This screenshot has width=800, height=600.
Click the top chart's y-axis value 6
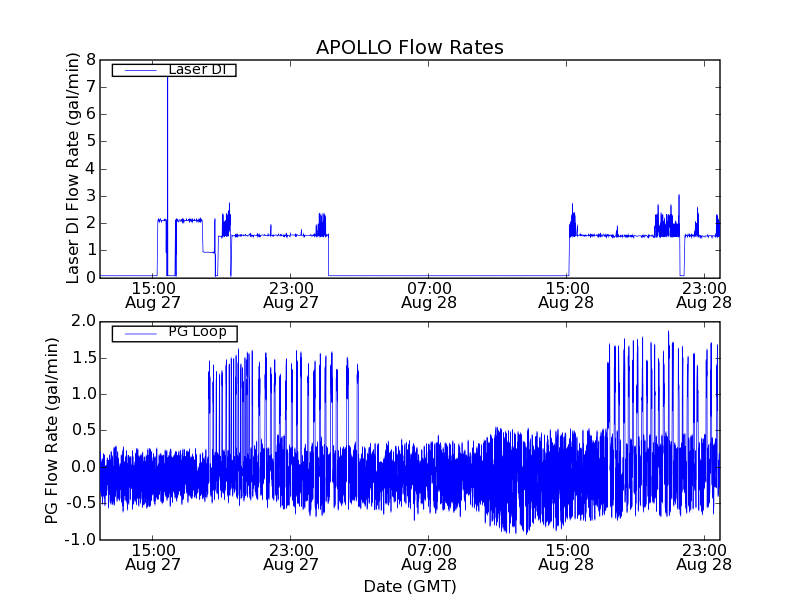pos(91,114)
